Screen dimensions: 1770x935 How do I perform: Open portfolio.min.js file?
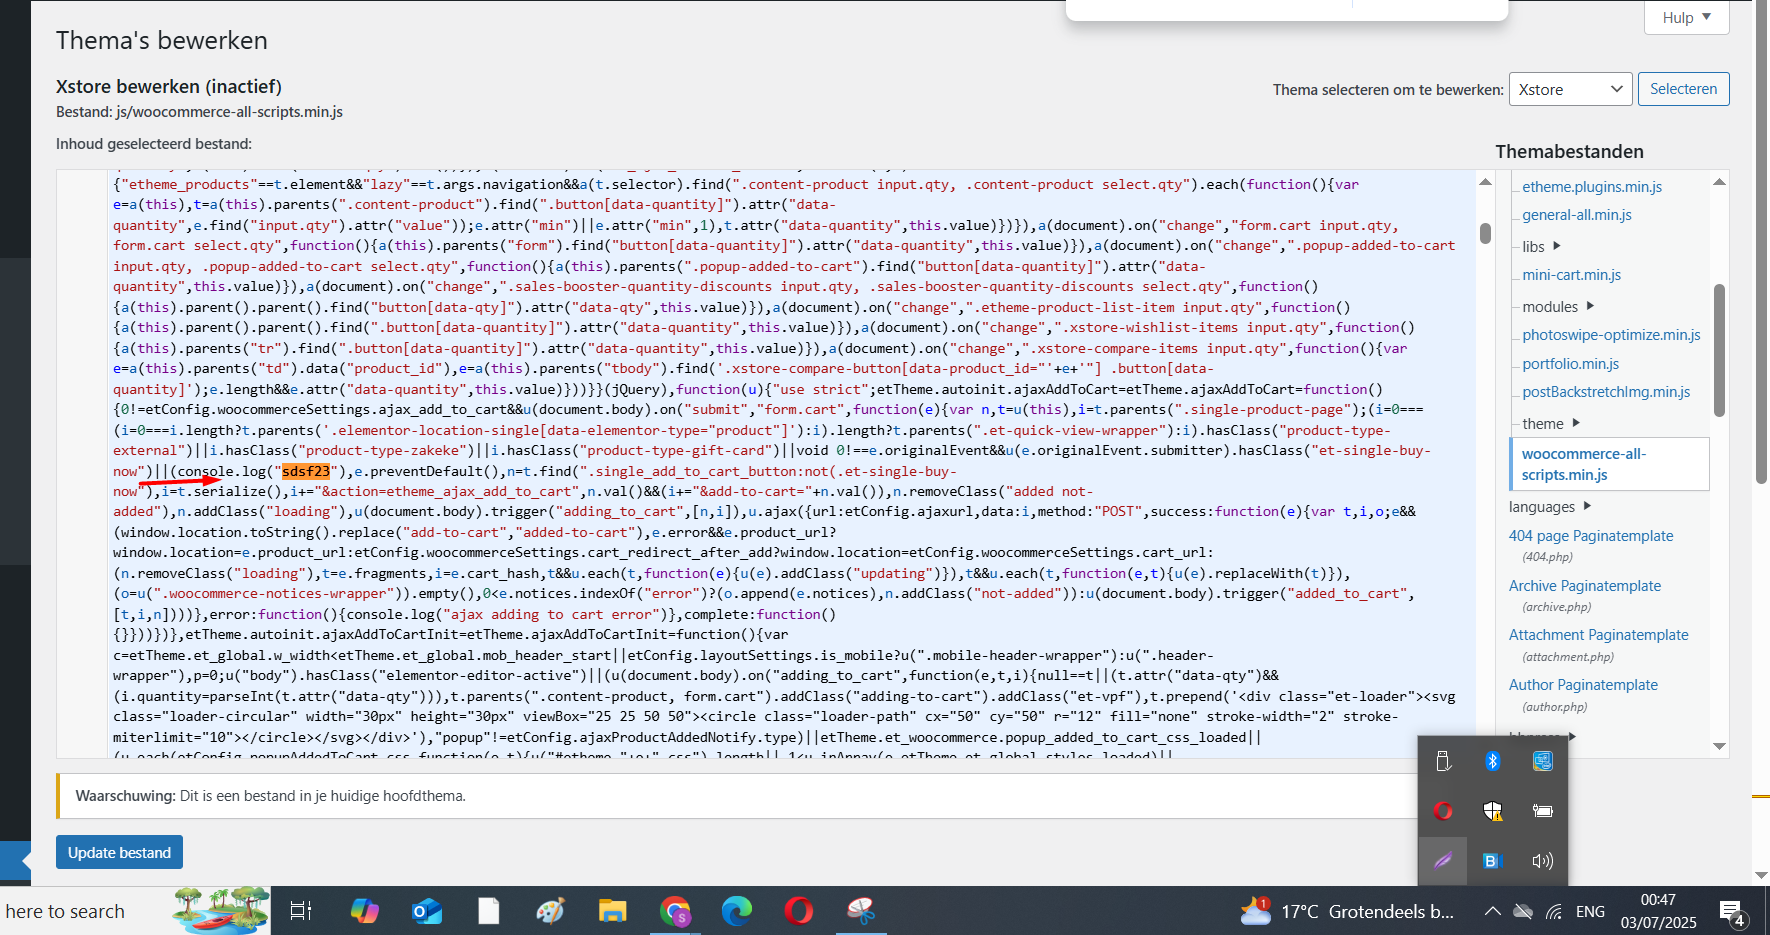coord(1571,364)
